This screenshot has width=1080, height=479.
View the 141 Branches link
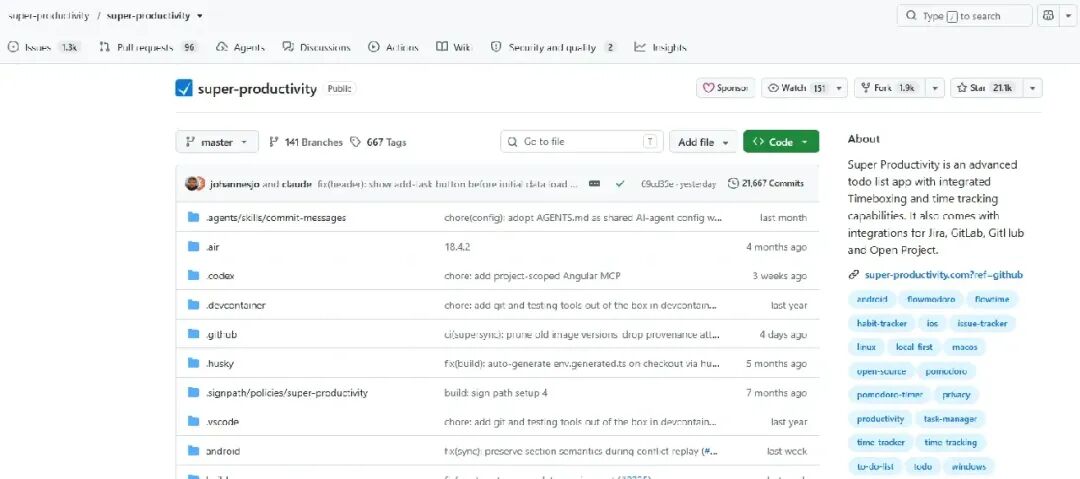pos(306,142)
